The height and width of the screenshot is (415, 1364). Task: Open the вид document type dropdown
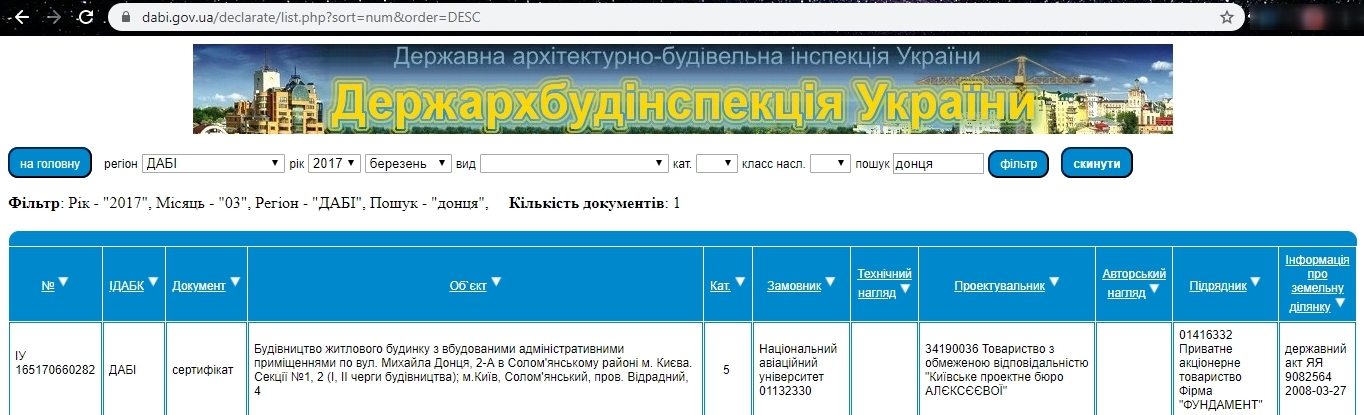[574, 163]
